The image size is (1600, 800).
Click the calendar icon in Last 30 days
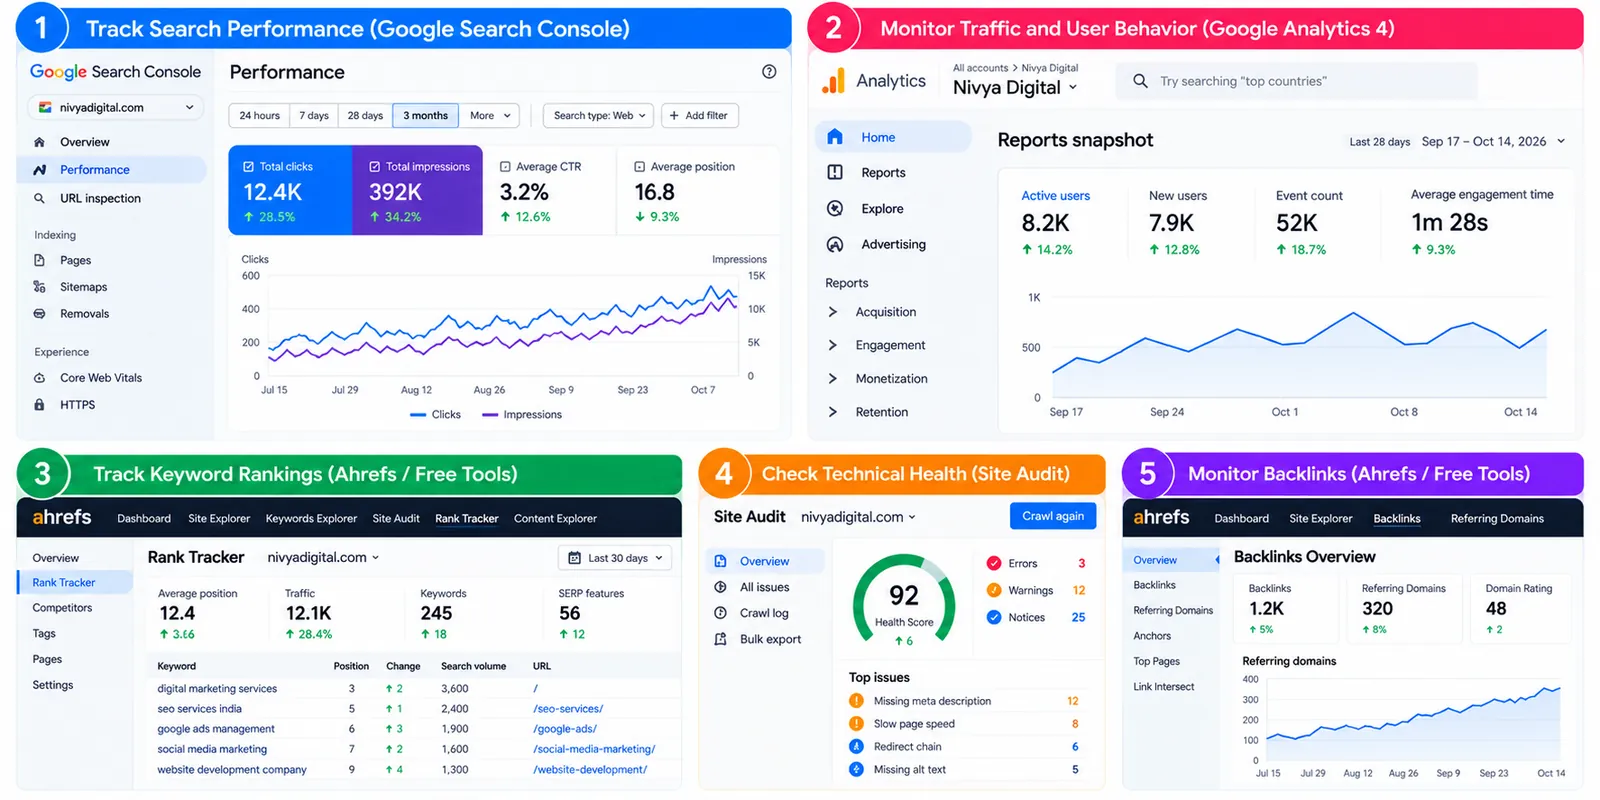574,558
